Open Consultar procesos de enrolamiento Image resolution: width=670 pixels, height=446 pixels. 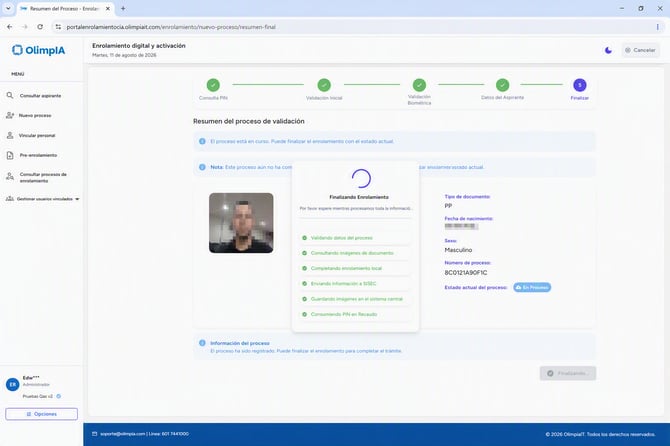tap(43, 177)
